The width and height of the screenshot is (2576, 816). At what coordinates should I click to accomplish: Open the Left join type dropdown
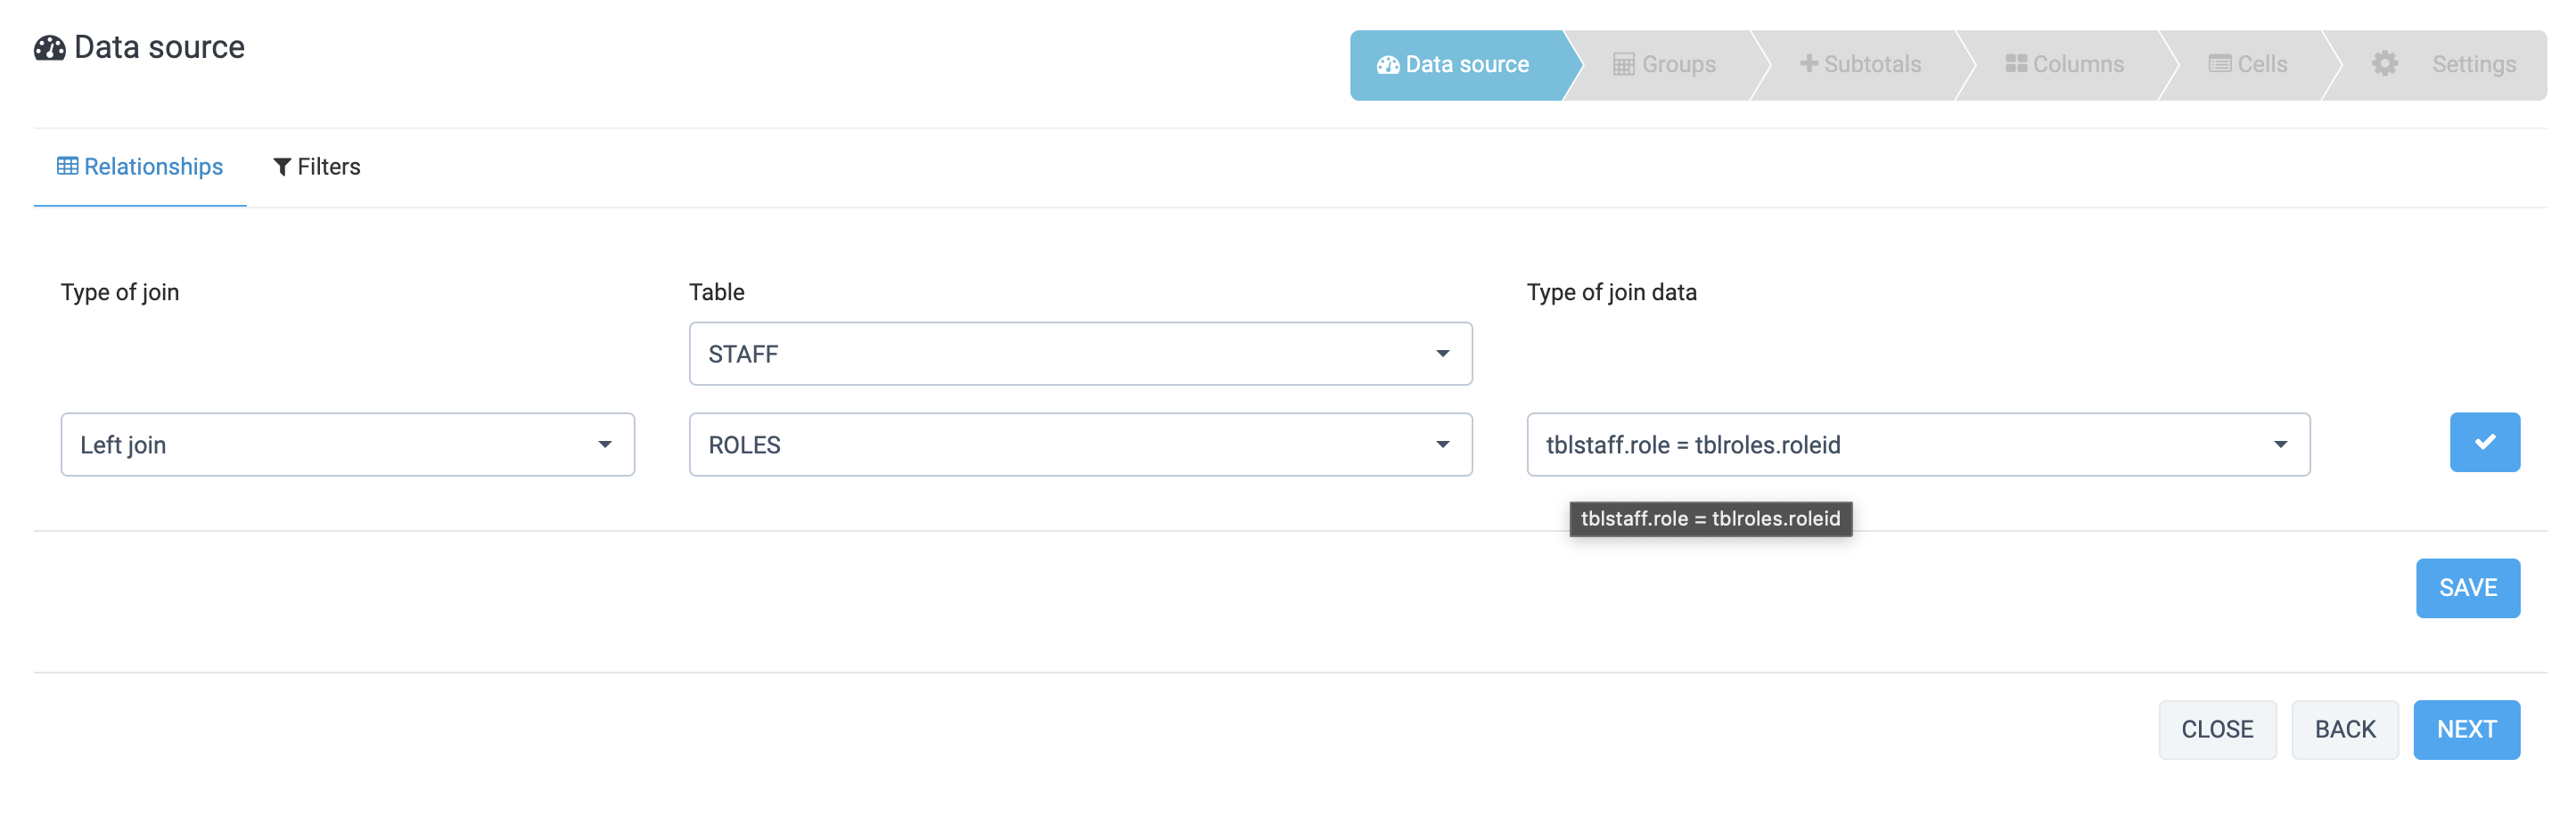coord(347,445)
